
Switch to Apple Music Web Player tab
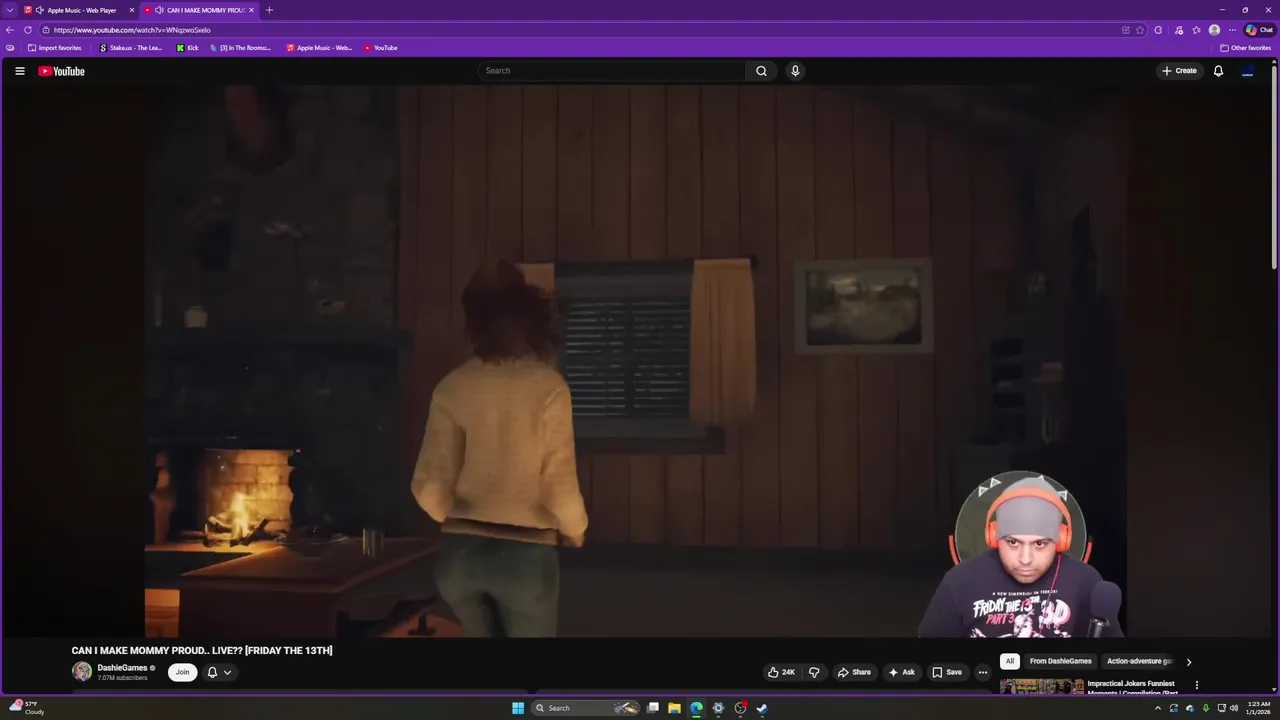tap(80, 10)
